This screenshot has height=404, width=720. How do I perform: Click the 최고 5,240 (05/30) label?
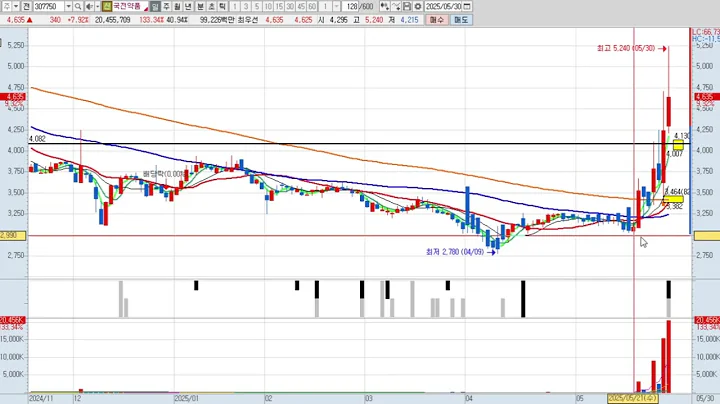[626, 48]
